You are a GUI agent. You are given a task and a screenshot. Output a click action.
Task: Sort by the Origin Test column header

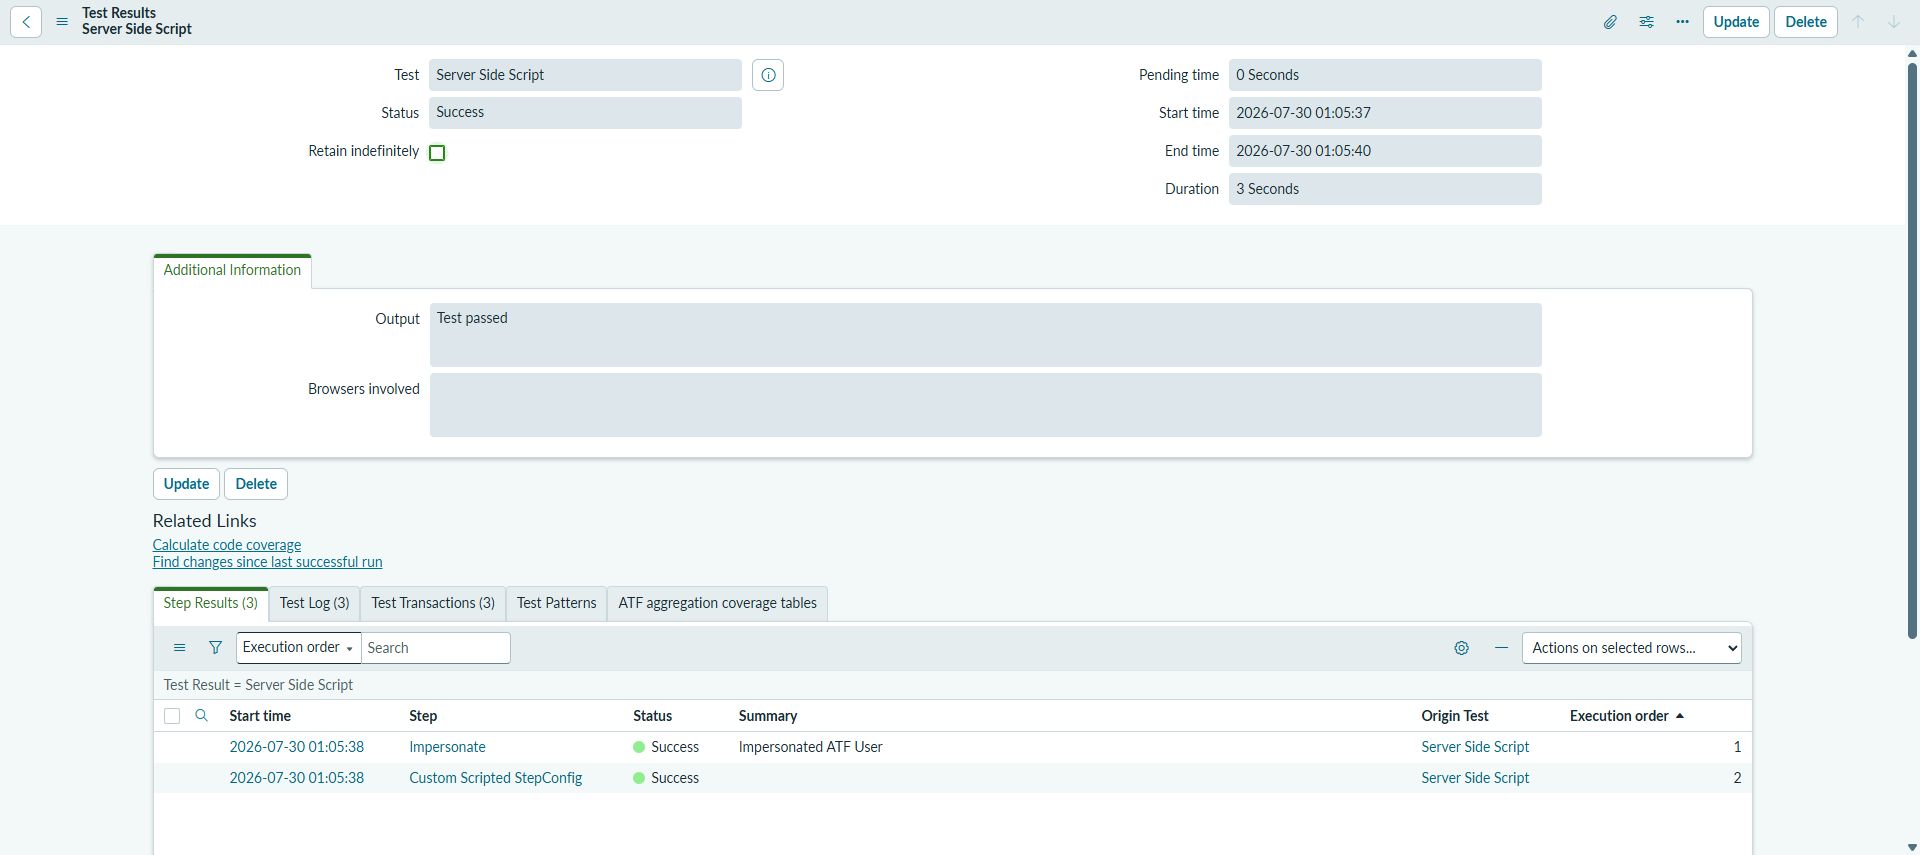coord(1455,716)
